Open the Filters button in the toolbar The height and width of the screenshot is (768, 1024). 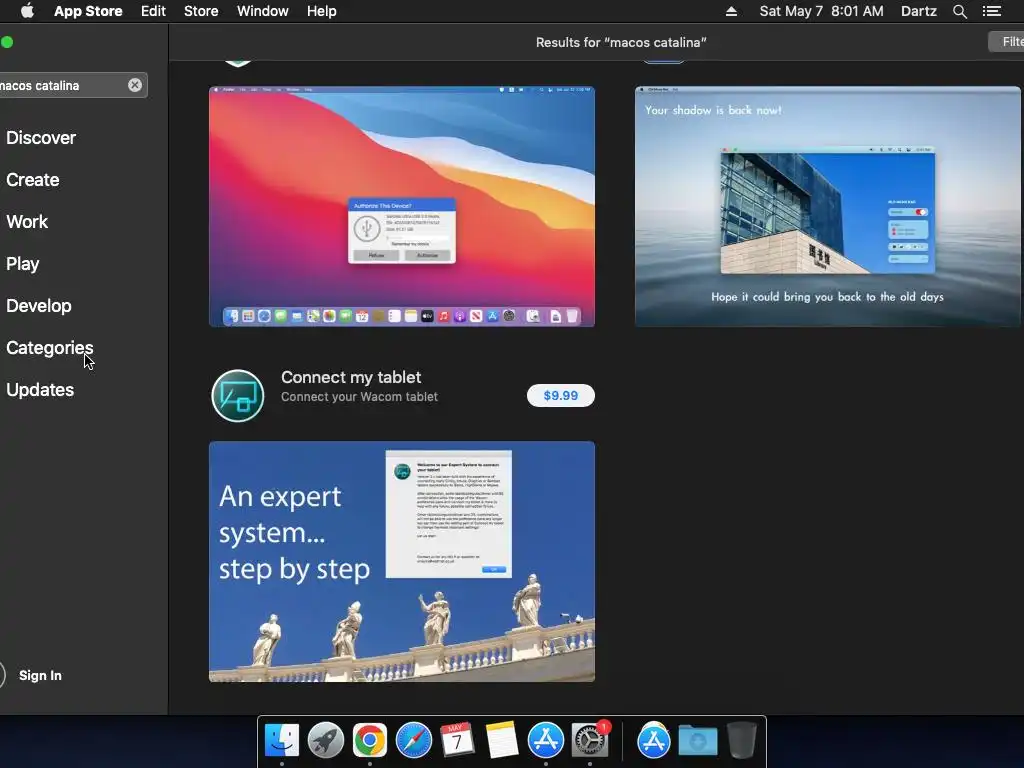pos(1006,42)
